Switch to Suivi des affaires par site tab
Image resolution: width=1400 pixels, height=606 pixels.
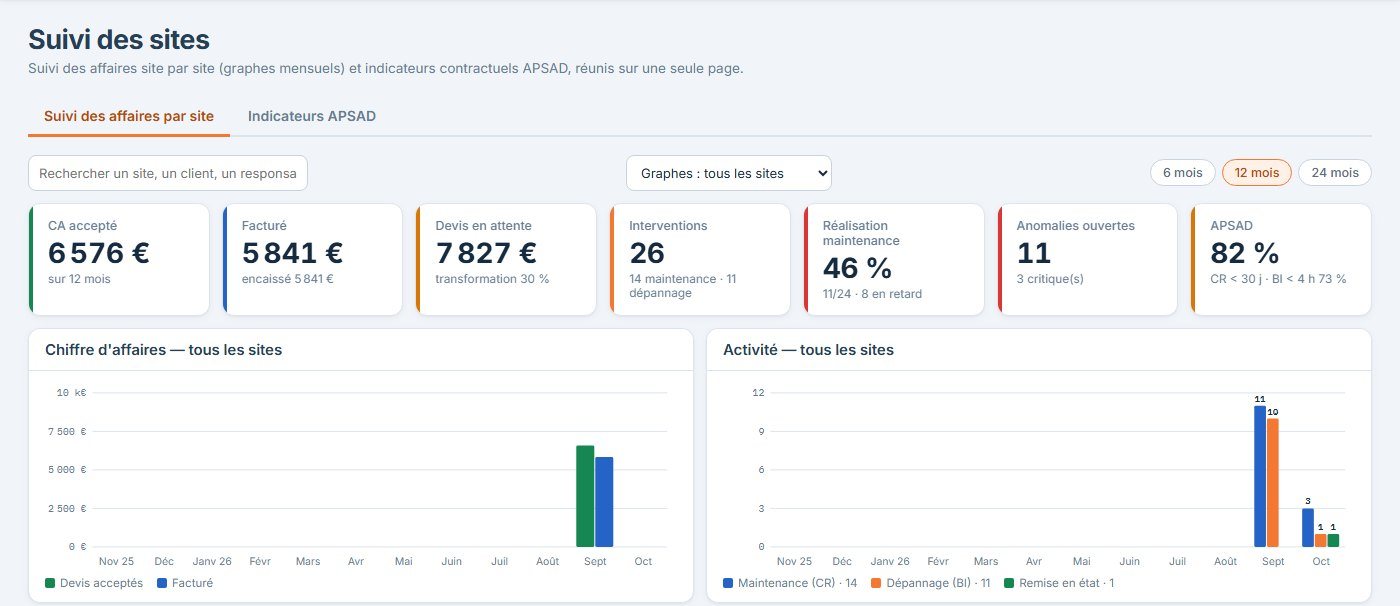pyautogui.click(x=129, y=116)
